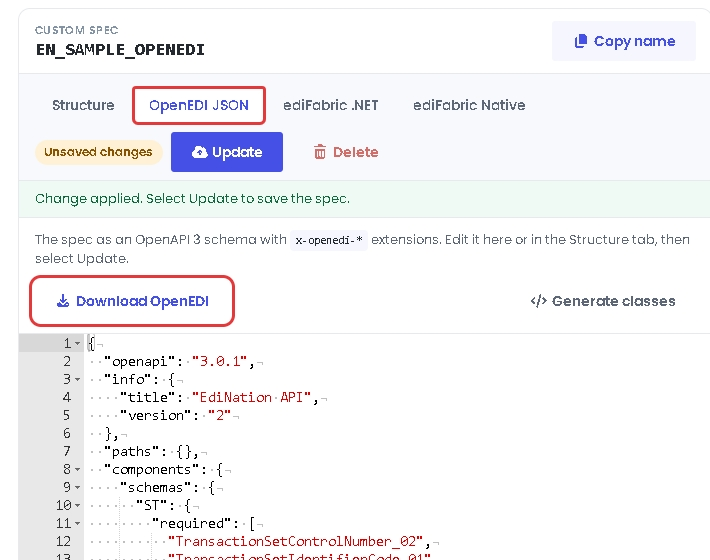Click the "paths" key on line 7
The width and height of the screenshot is (710, 560).
(135, 451)
